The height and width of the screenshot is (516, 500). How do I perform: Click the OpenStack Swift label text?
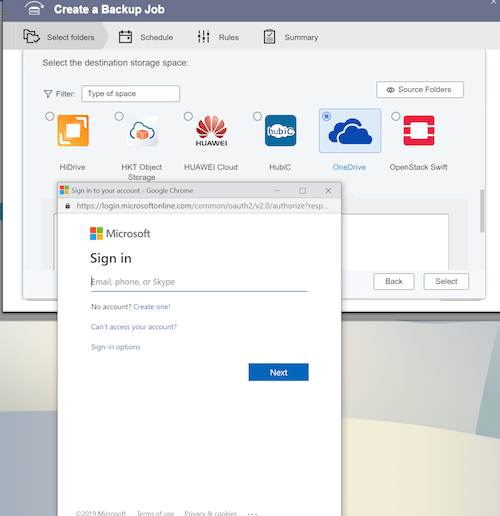point(419,167)
